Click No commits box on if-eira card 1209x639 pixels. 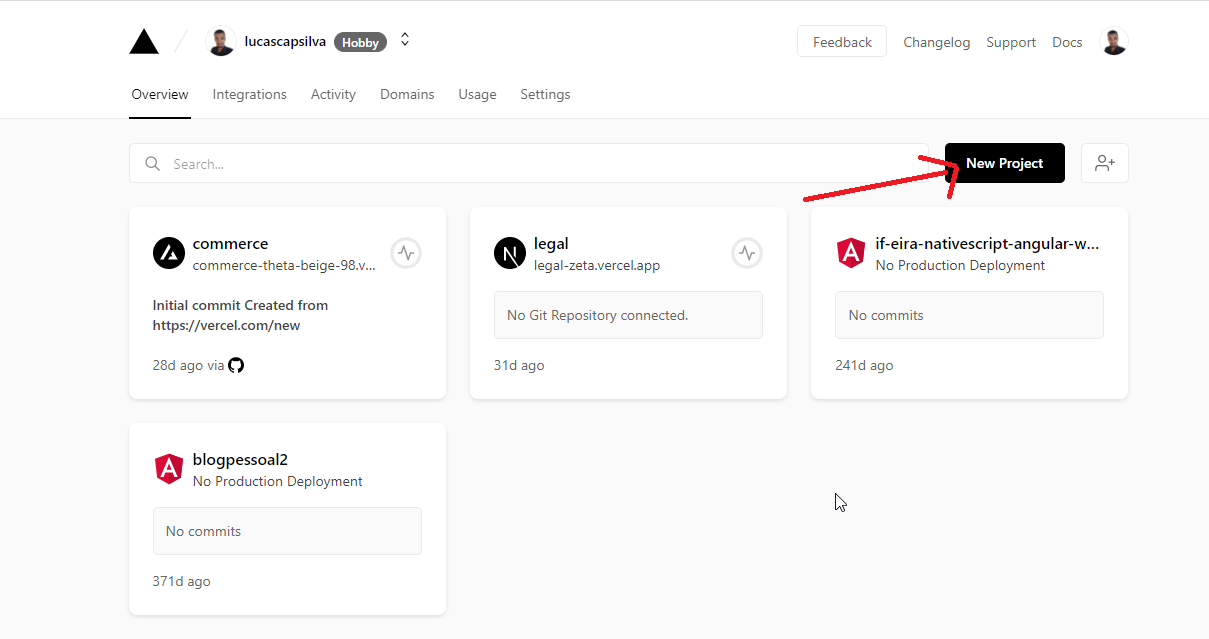pyautogui.click(x=969, y=315)
